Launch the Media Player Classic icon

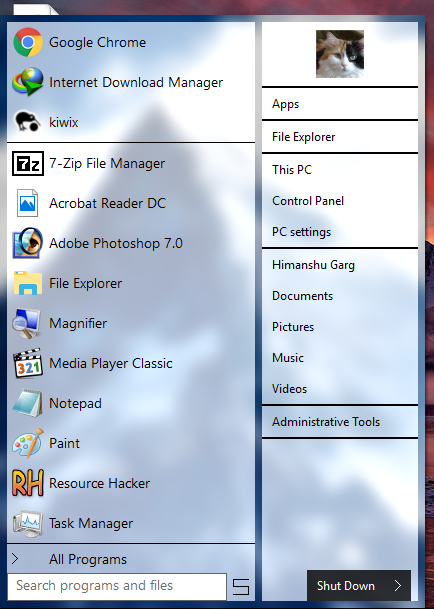tap(28, 363)
